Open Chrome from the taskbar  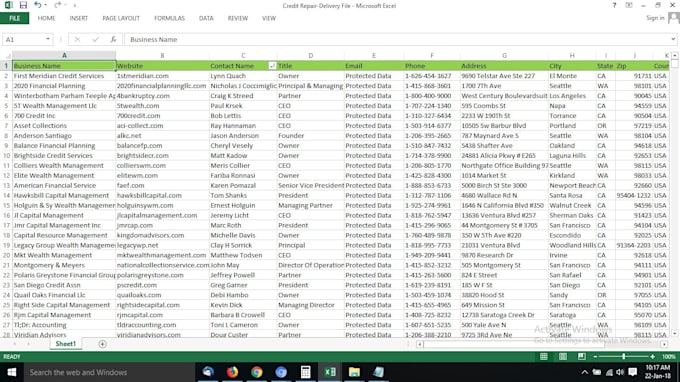tap(257, 372)
